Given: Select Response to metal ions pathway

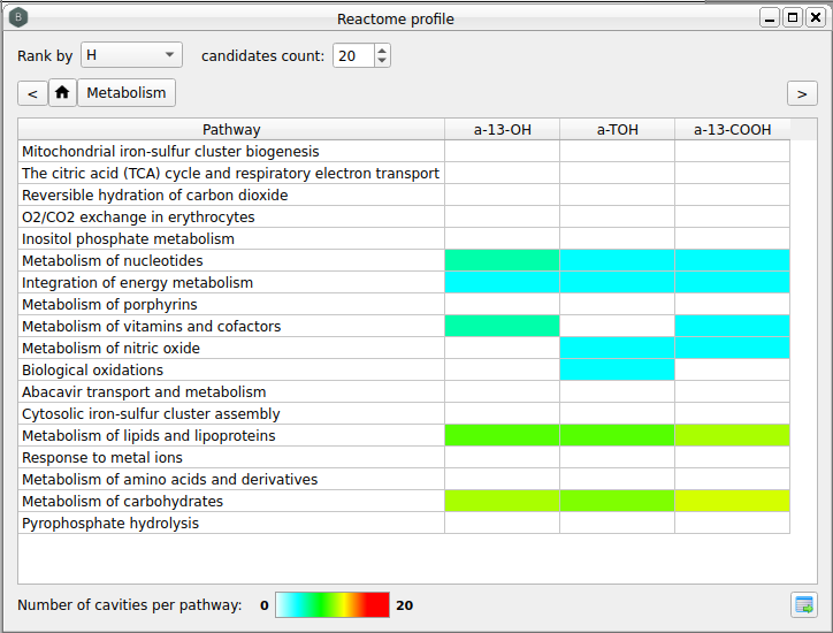Looking at the screenshot, I should 231,457.
